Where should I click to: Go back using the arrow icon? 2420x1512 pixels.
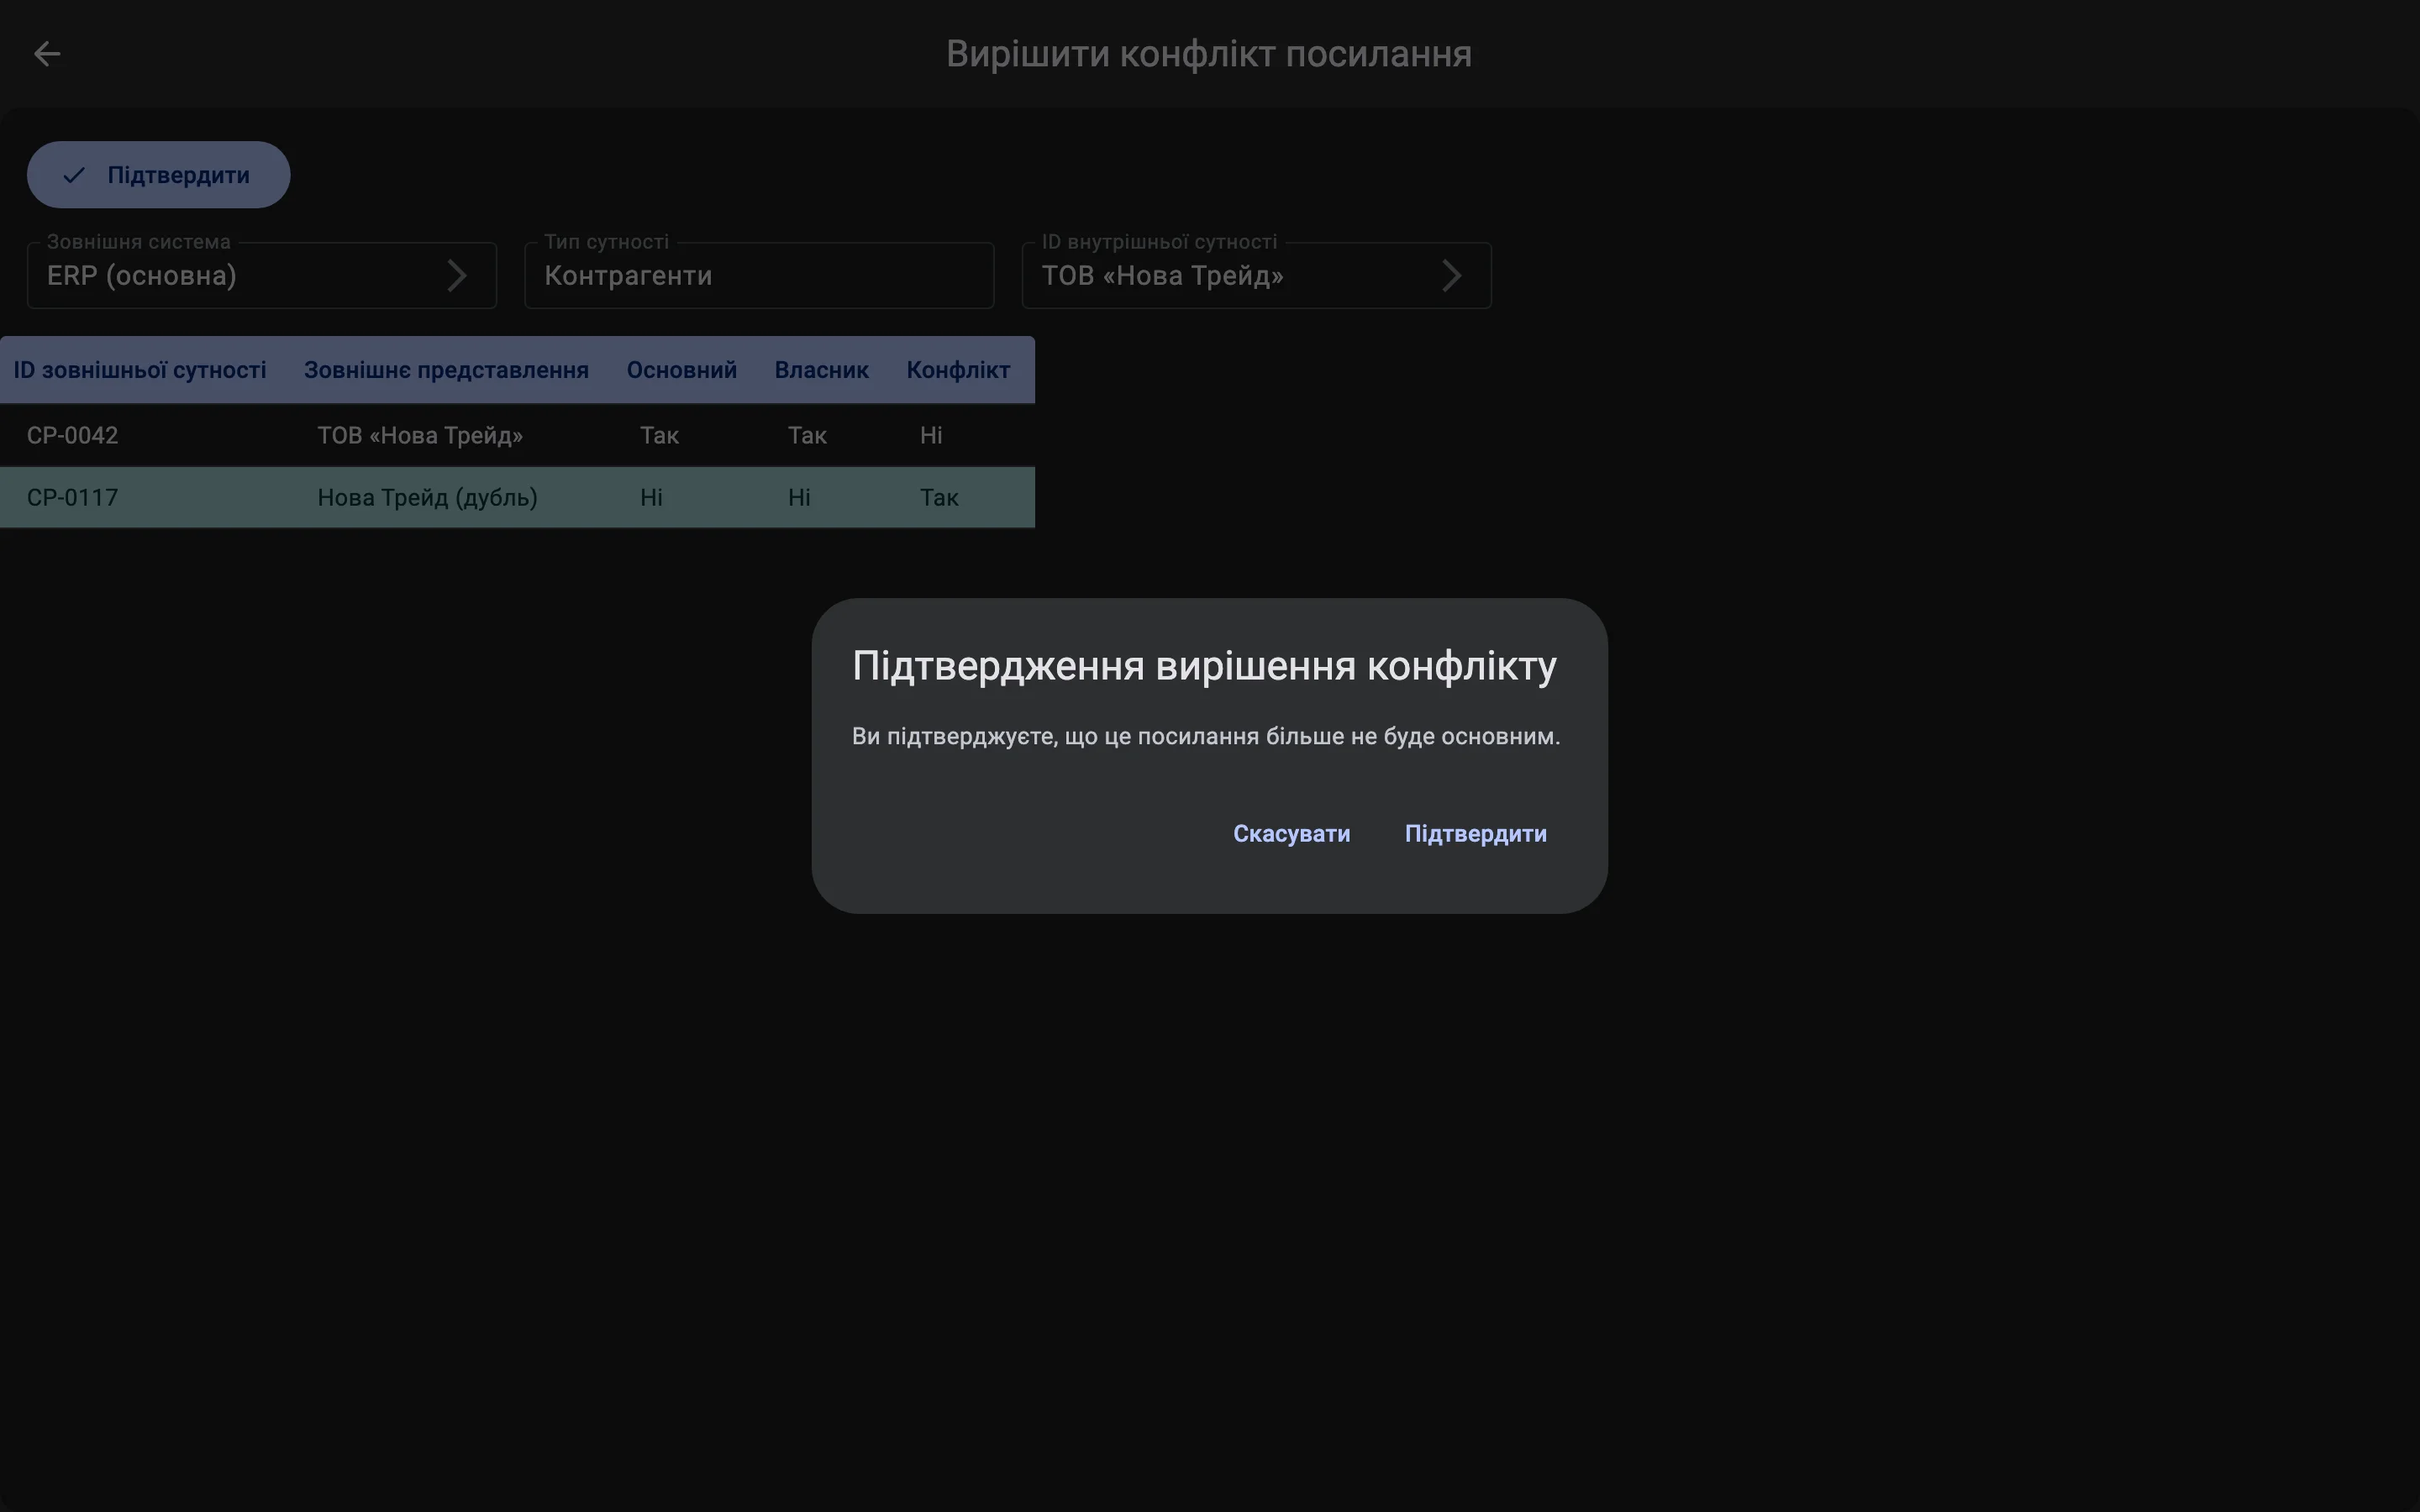pos(47,54)
